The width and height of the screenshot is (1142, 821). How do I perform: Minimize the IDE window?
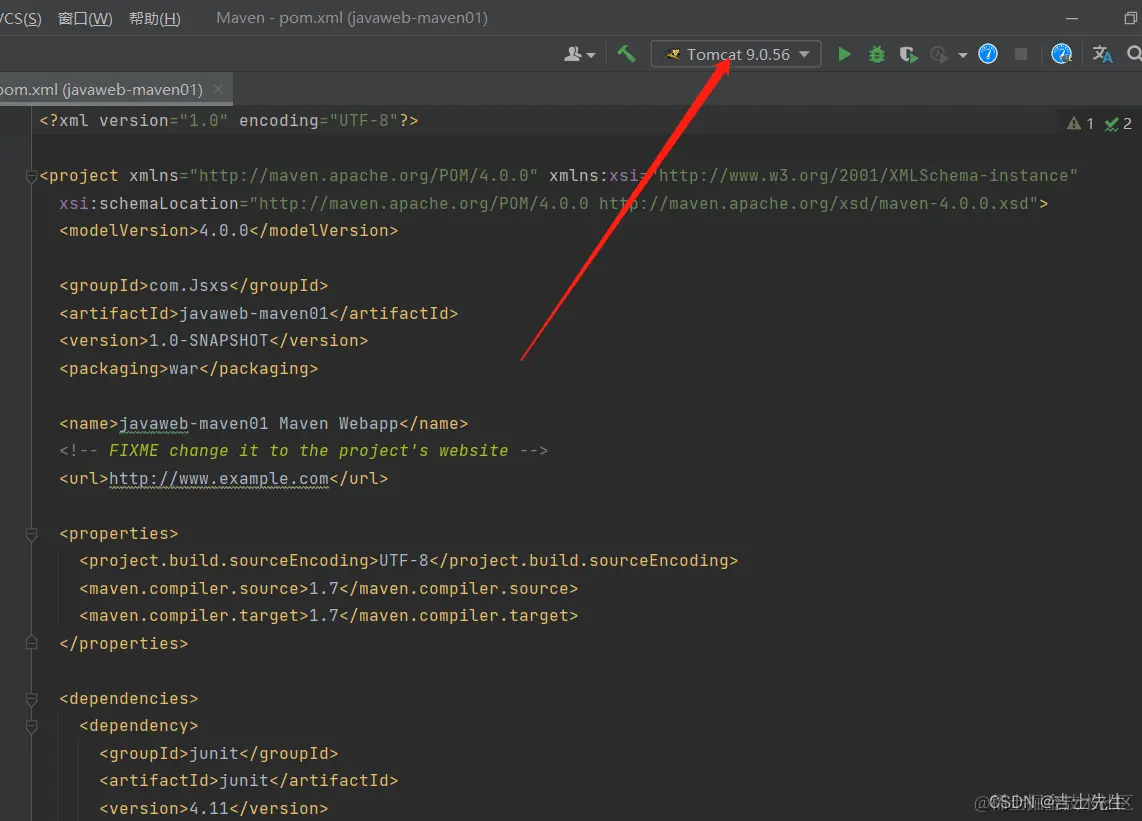tap(1072, 18)
